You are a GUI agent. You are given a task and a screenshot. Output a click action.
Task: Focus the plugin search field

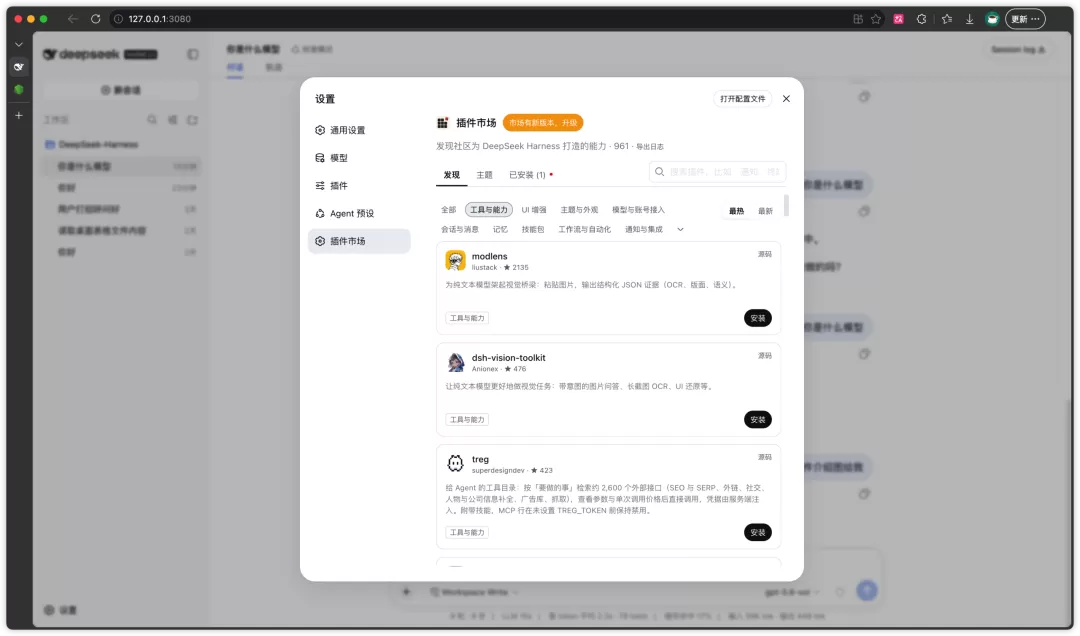click(717, 172)
